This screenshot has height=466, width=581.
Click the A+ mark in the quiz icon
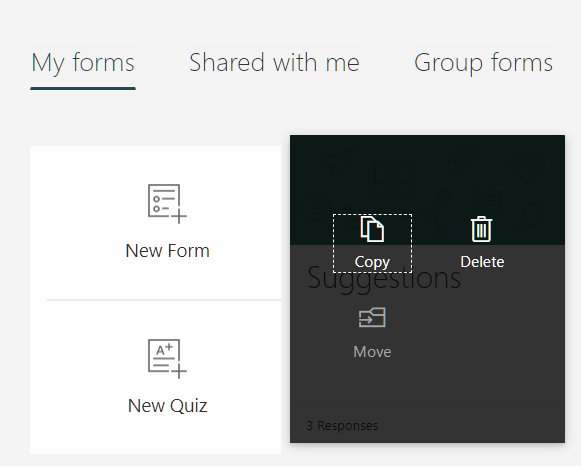(164, 349)
